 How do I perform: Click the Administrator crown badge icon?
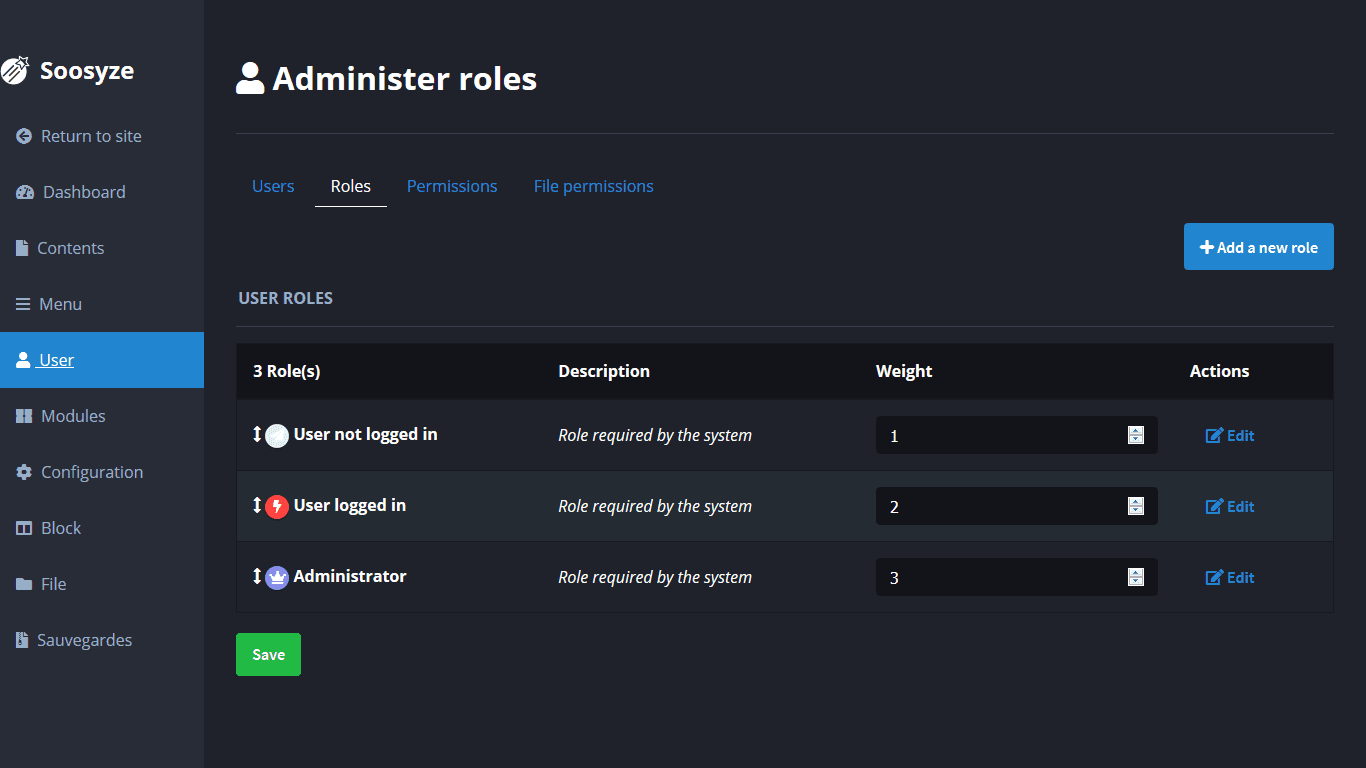click(277, 577)
